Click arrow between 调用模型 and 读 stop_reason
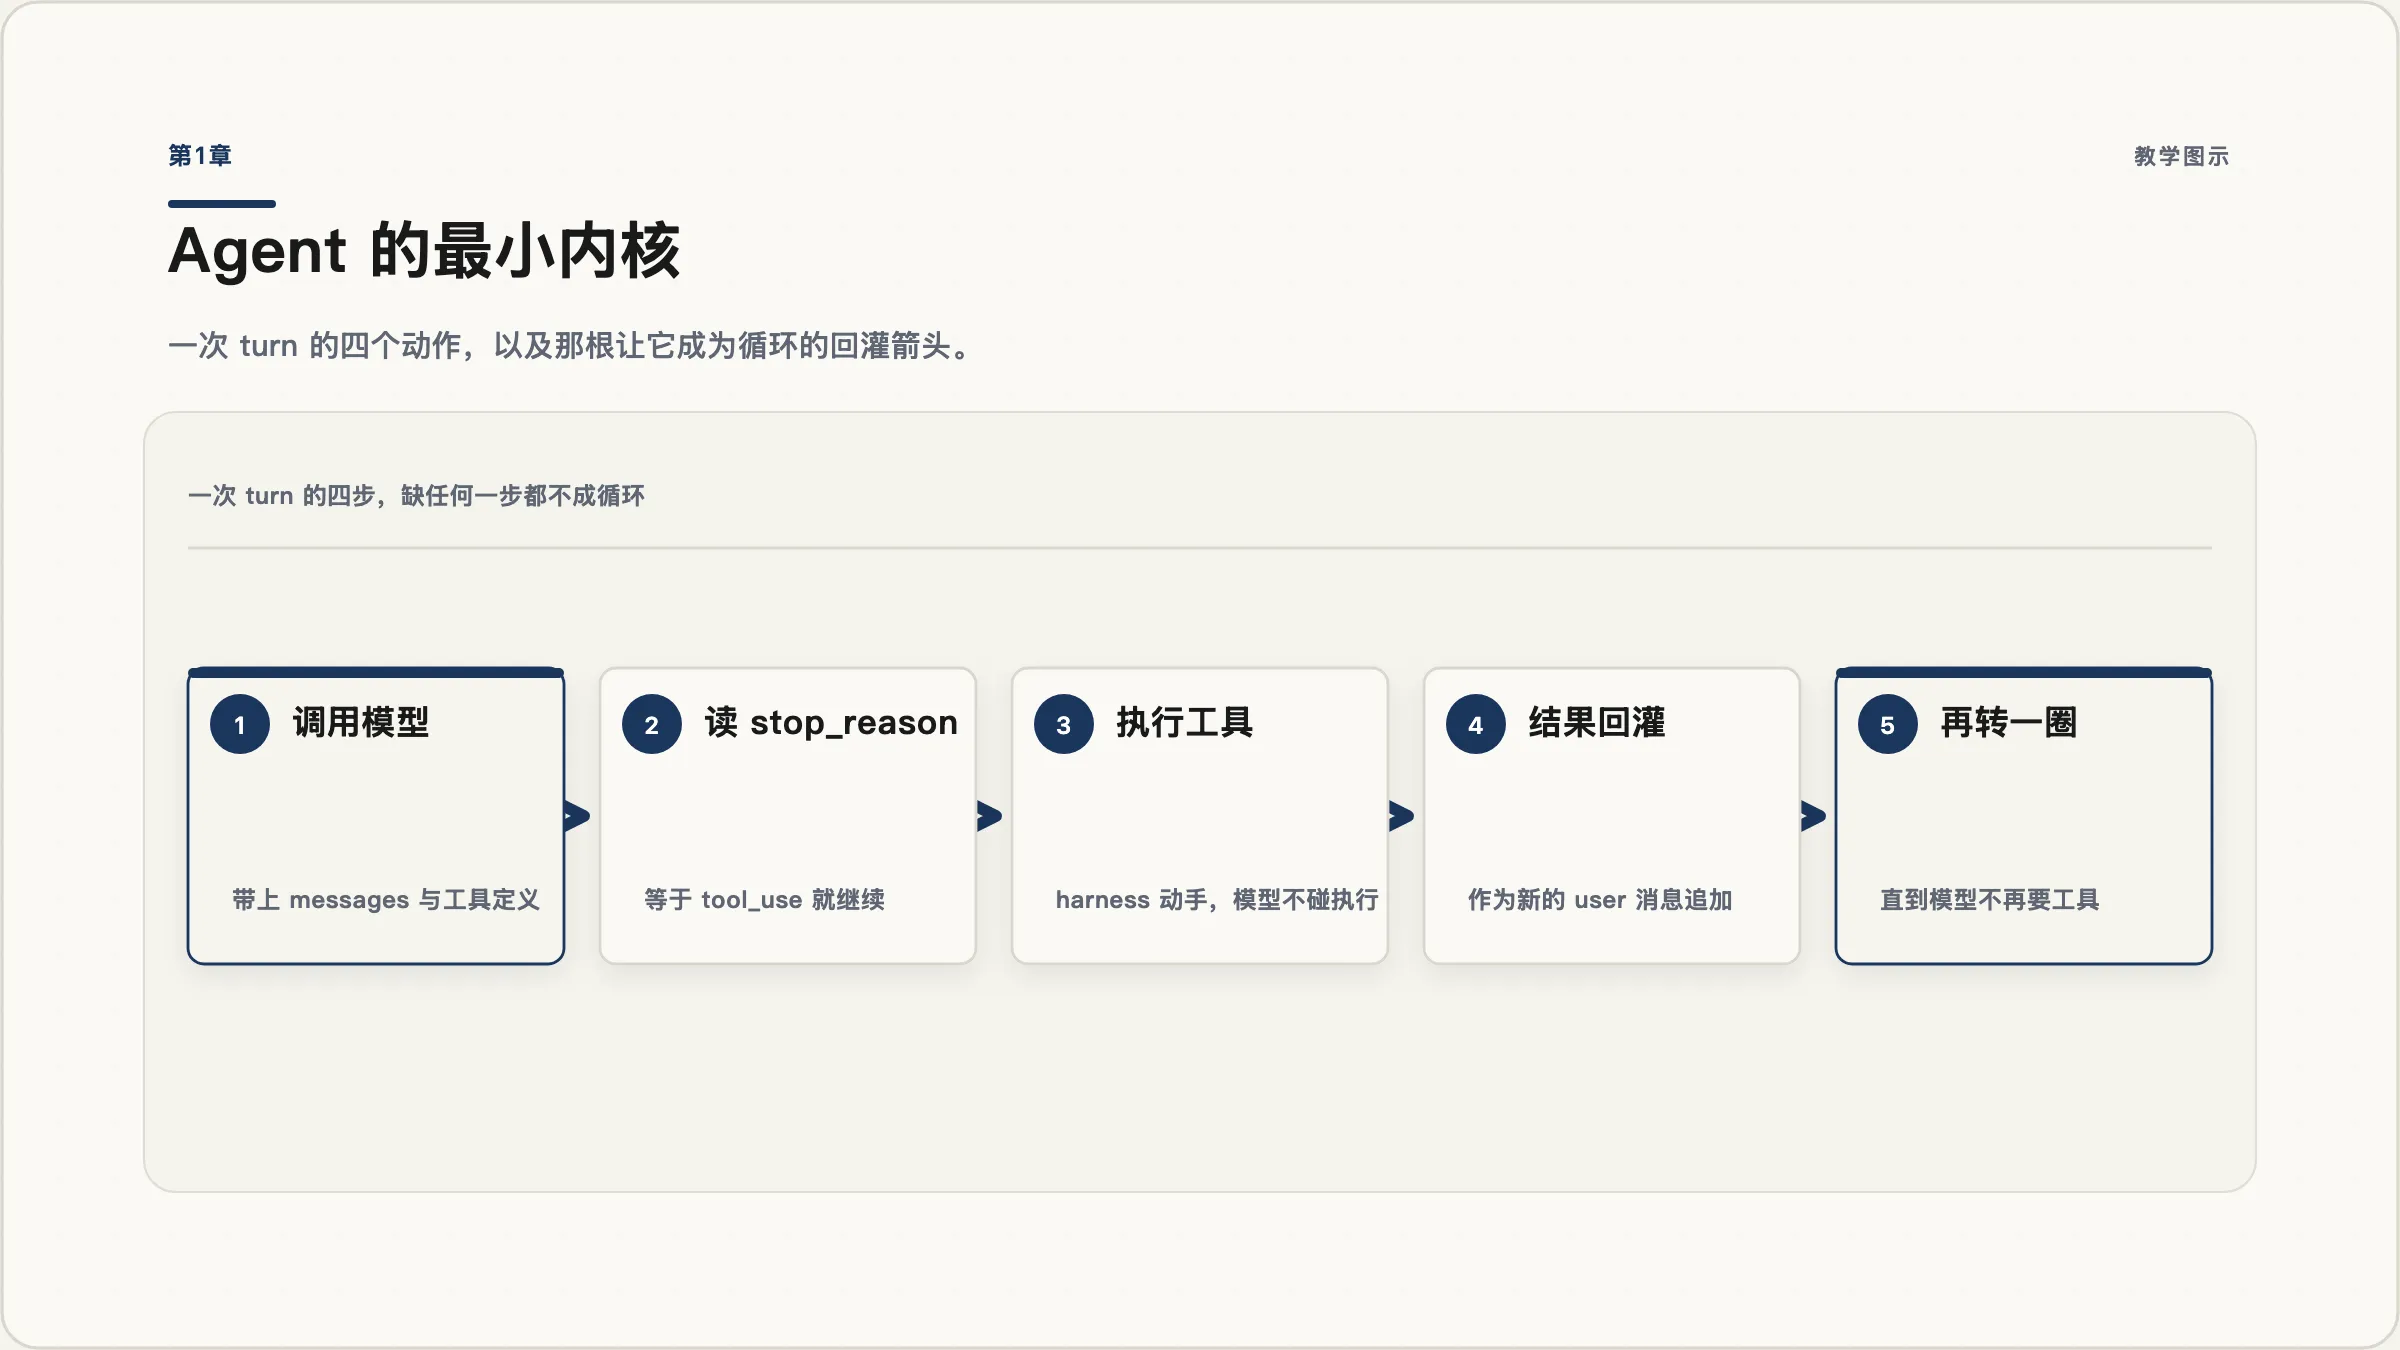The height and width of the screenshot is (1350, 2400). [x=577, y=816]
